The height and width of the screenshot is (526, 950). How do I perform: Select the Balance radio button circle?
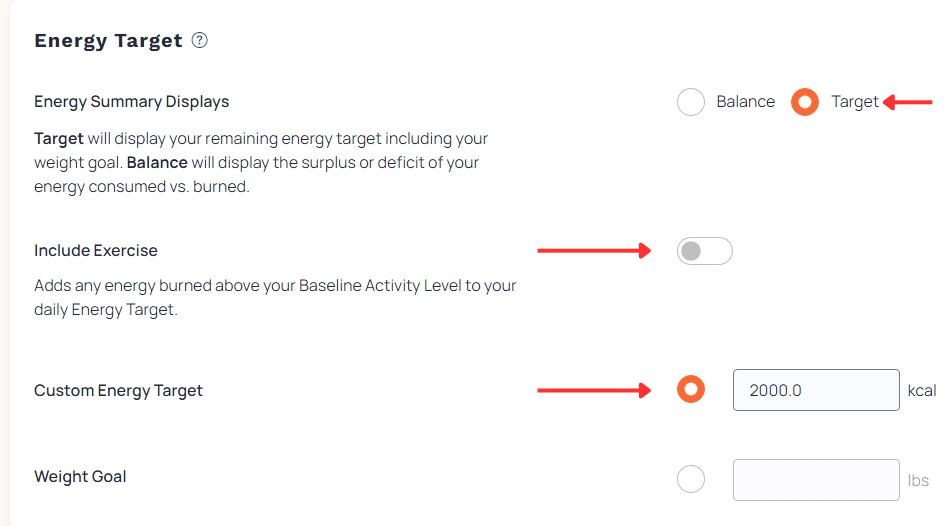click(691, 102)
